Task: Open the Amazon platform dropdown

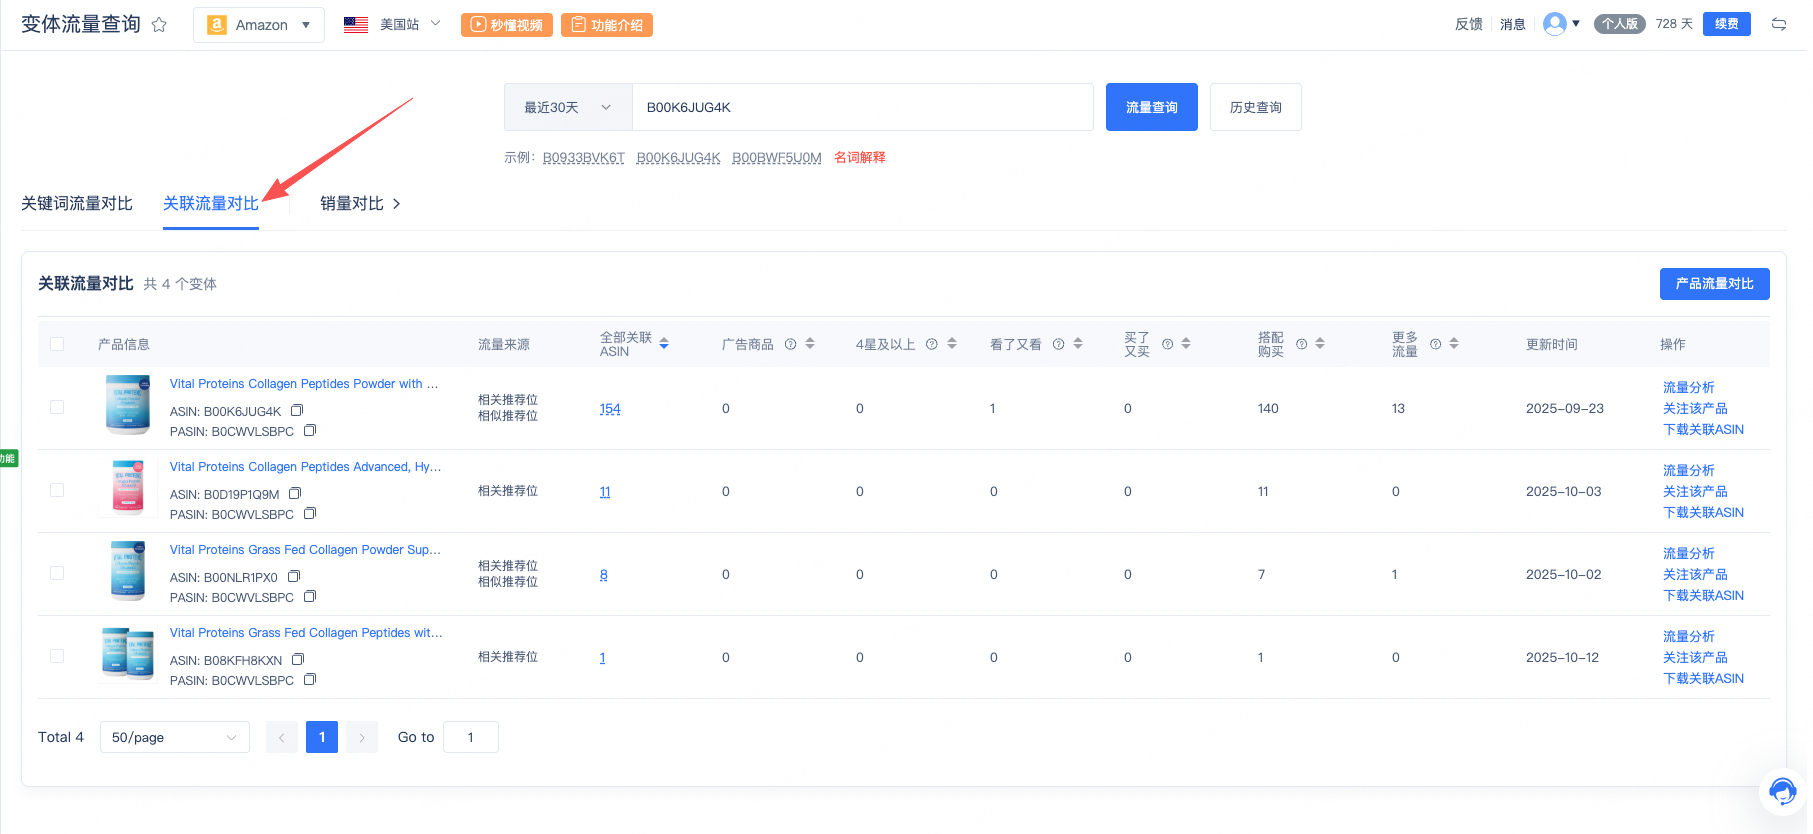Action: 259,25
